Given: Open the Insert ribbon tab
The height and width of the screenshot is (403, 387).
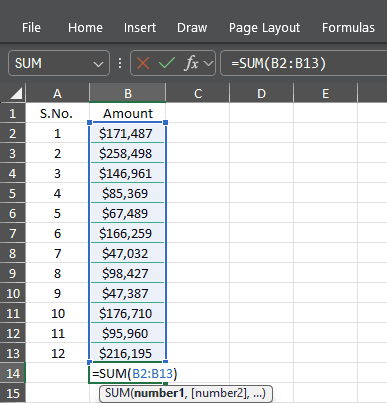Looking at the screenshot, I should (x=140, y=28).
